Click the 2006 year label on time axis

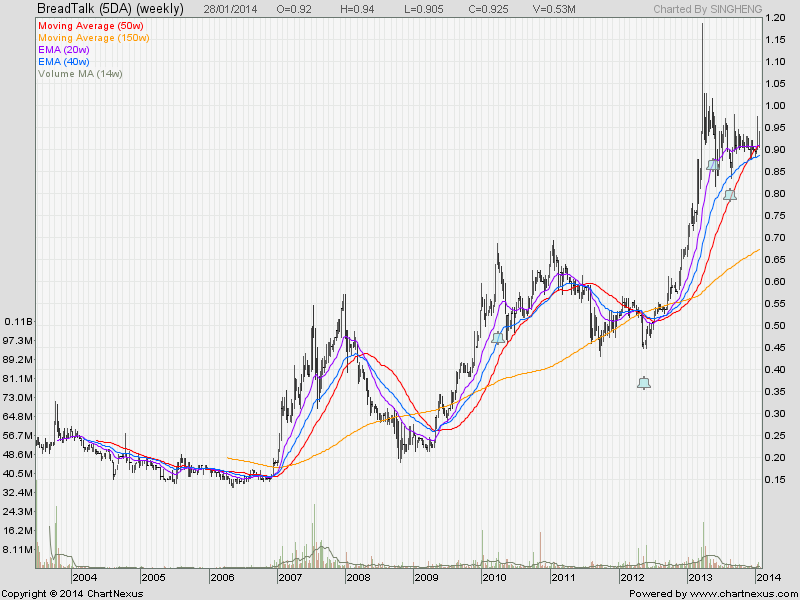(x=222, y=577)
